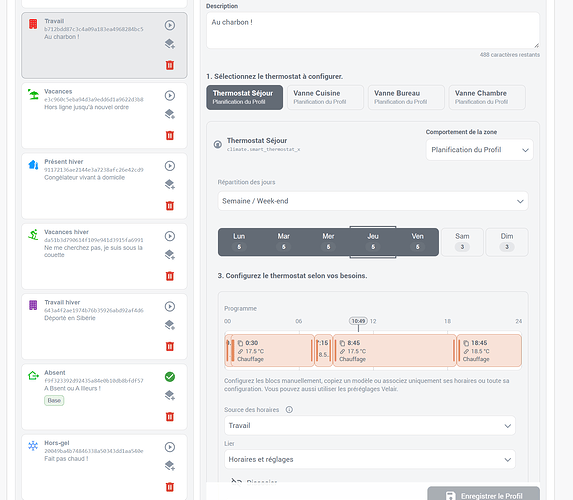
Task: Select the Thermostat Séjour tab
Action: [x=244, y=97]
